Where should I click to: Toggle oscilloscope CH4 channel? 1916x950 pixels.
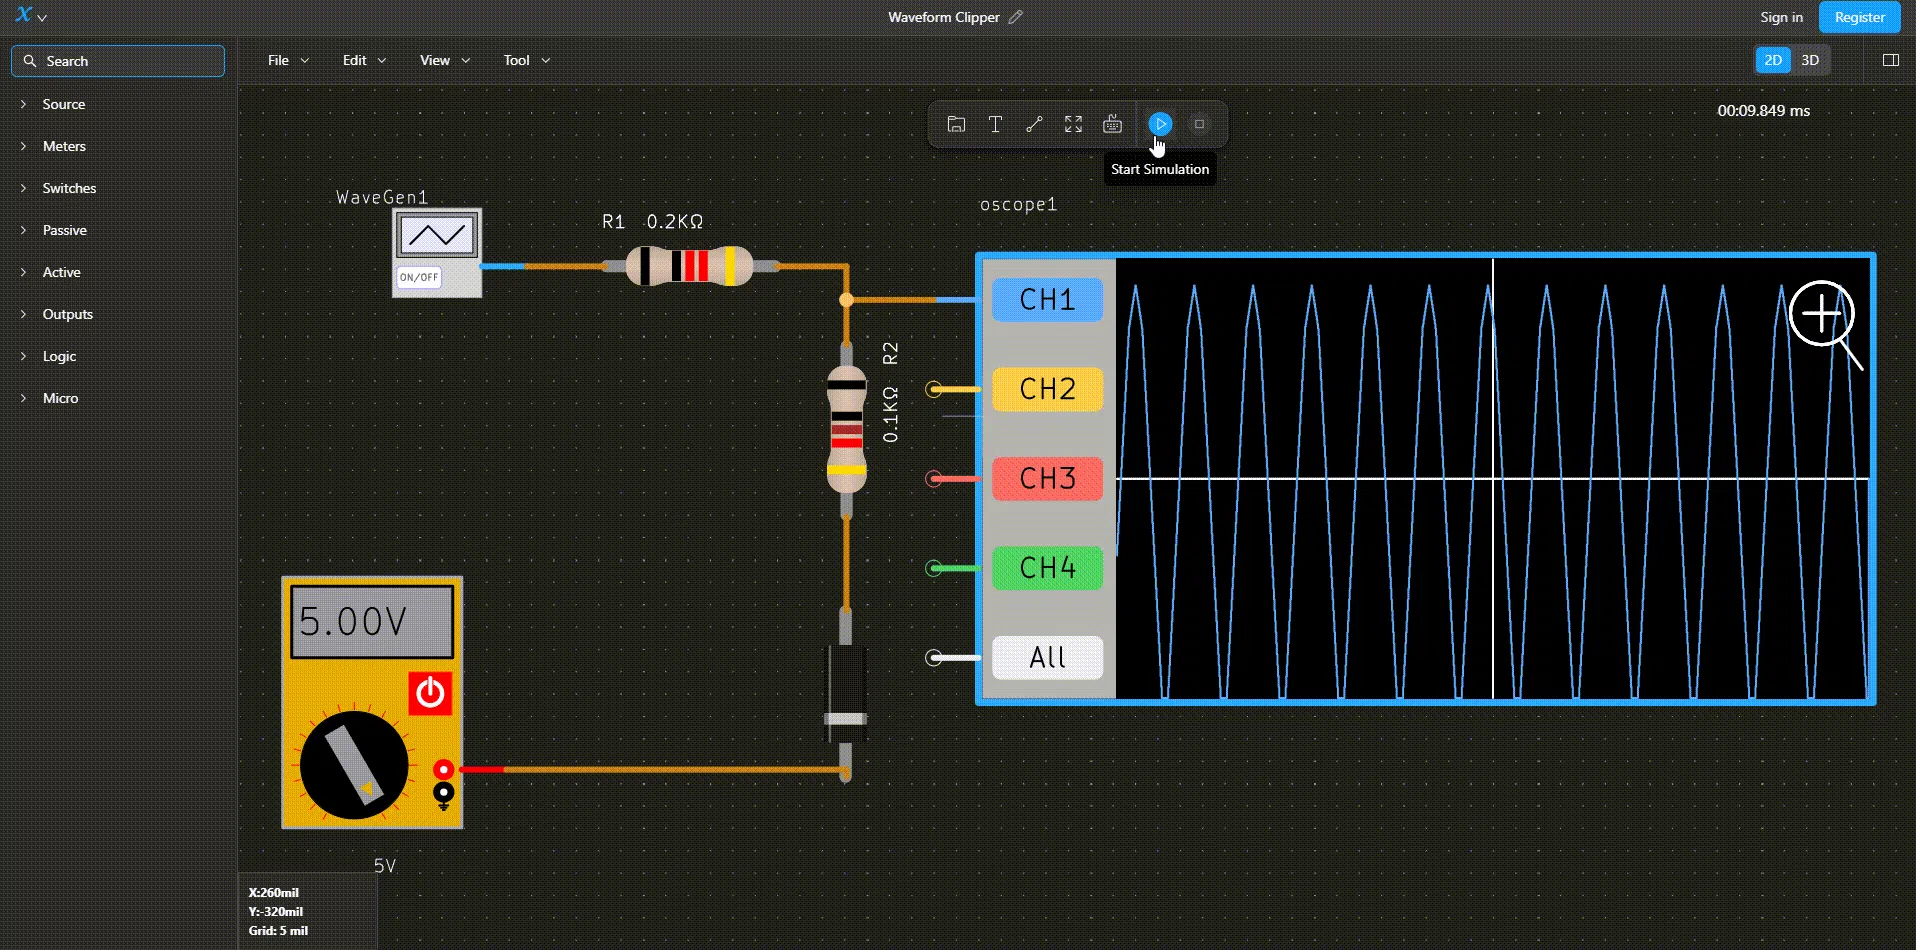click(1047, 568)
